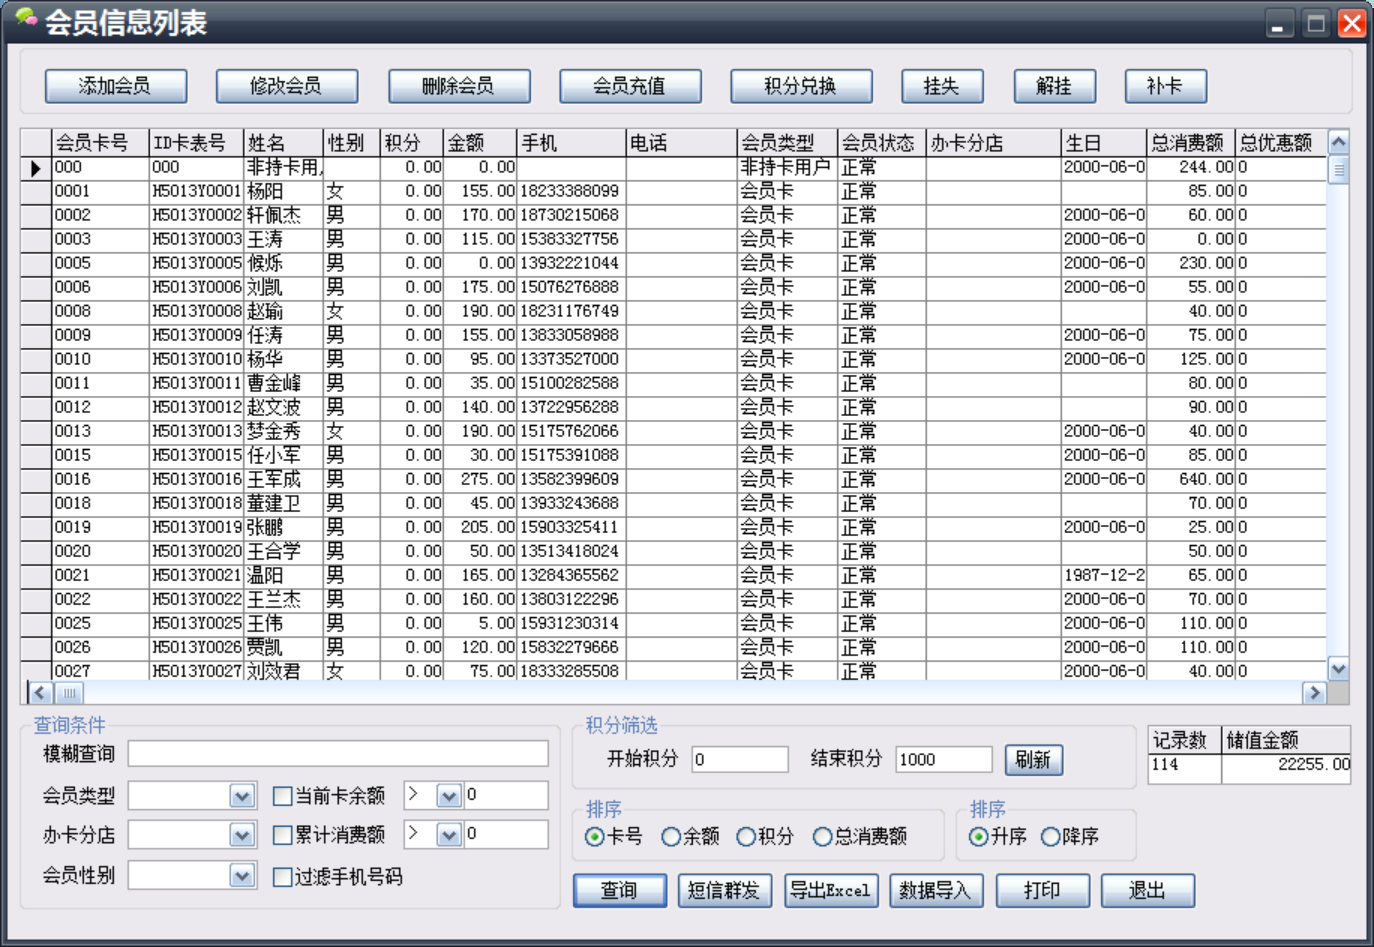Click 累计消费额 value input field
The image size is (1374, 947).
(x=505, y=835)
